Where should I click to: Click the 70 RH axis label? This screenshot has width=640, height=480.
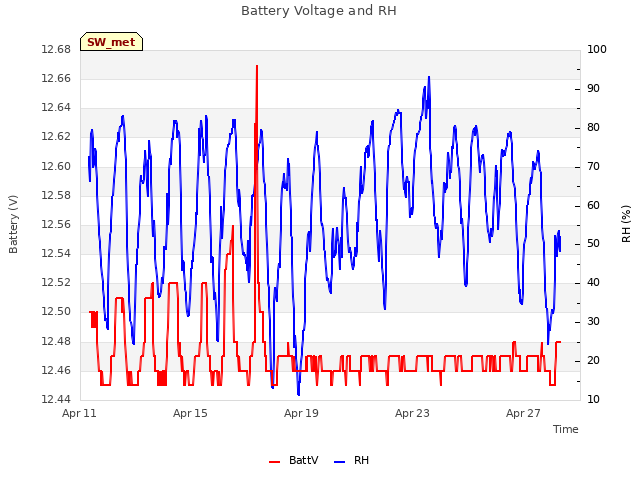click(x=593, y=167)
